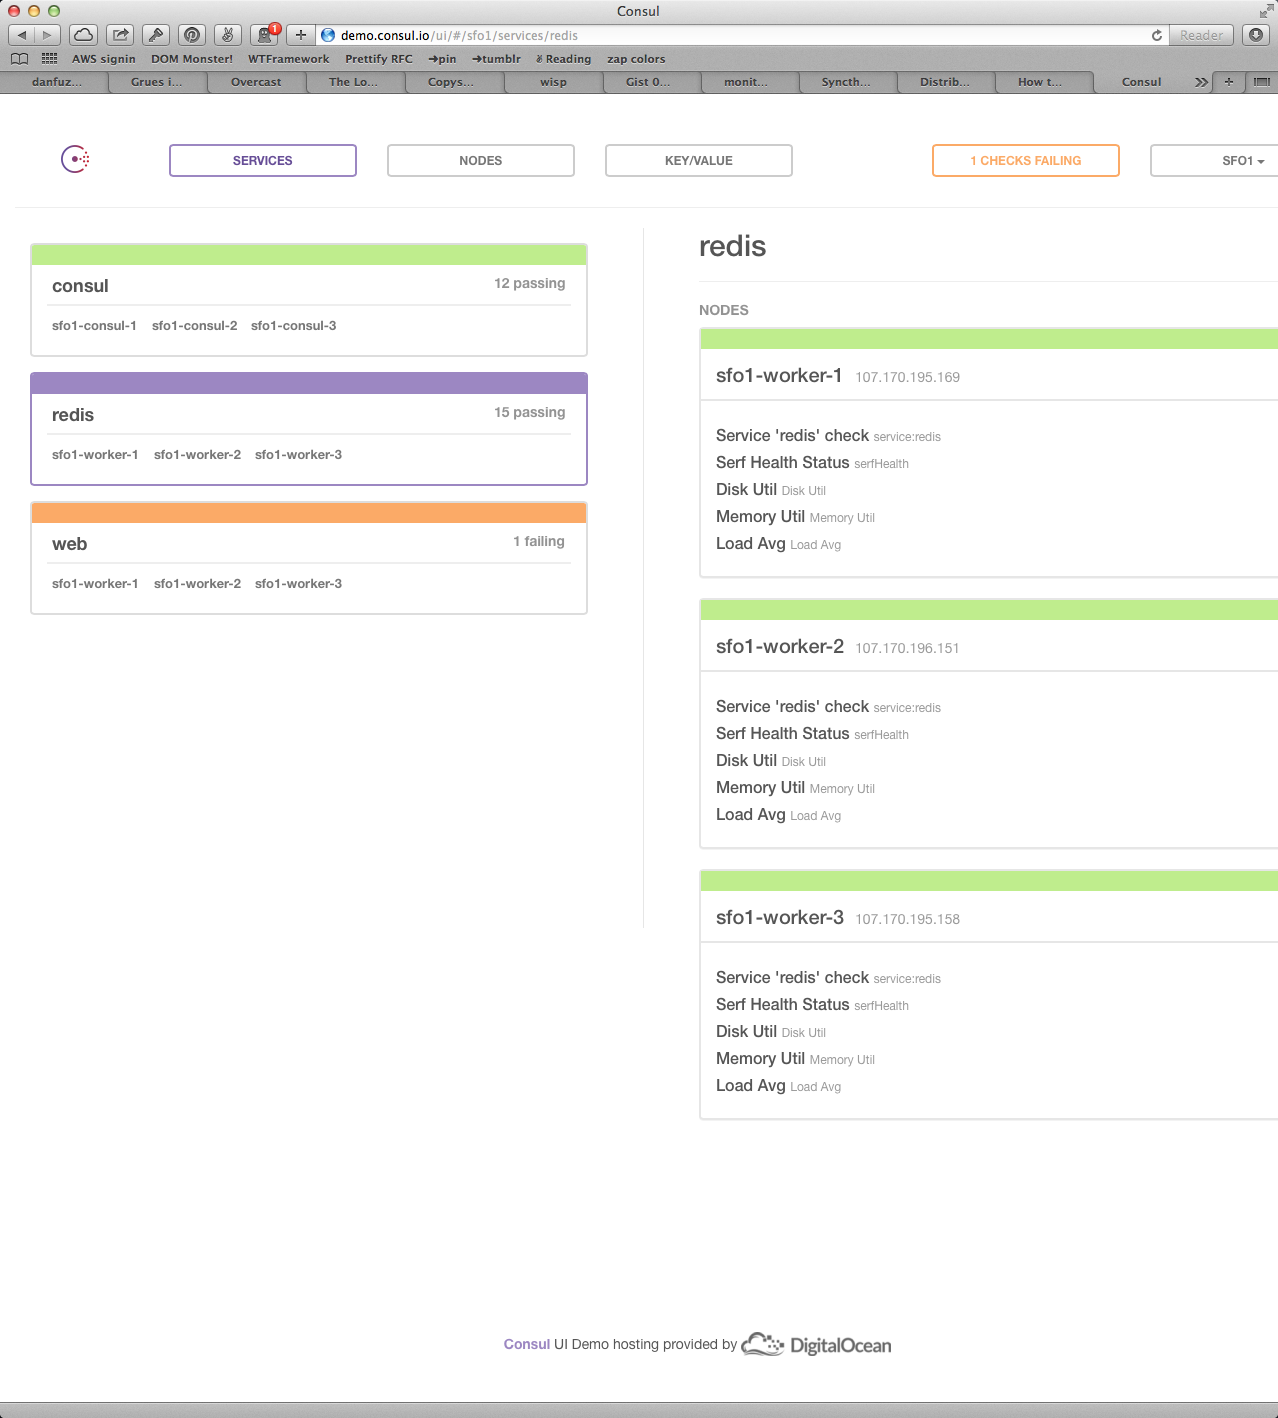Open the Consul link in footer
This screenshot has width=1278, height=1418.
tap(526, 1344)
